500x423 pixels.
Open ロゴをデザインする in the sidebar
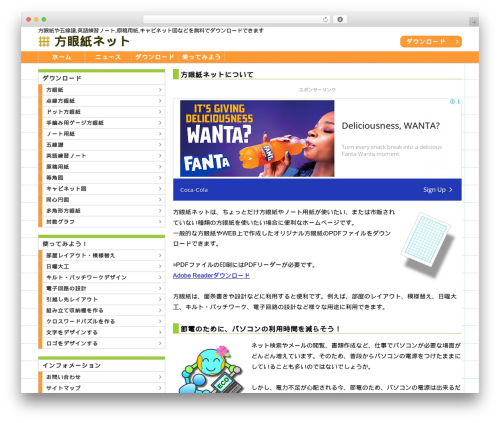[x=102, y=344]
